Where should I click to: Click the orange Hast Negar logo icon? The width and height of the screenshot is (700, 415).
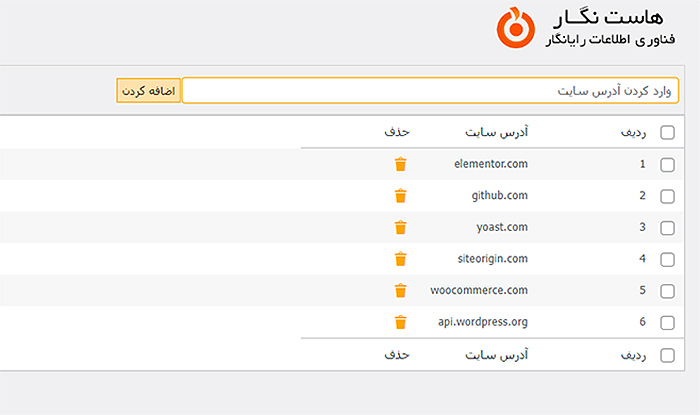[516, 28]
